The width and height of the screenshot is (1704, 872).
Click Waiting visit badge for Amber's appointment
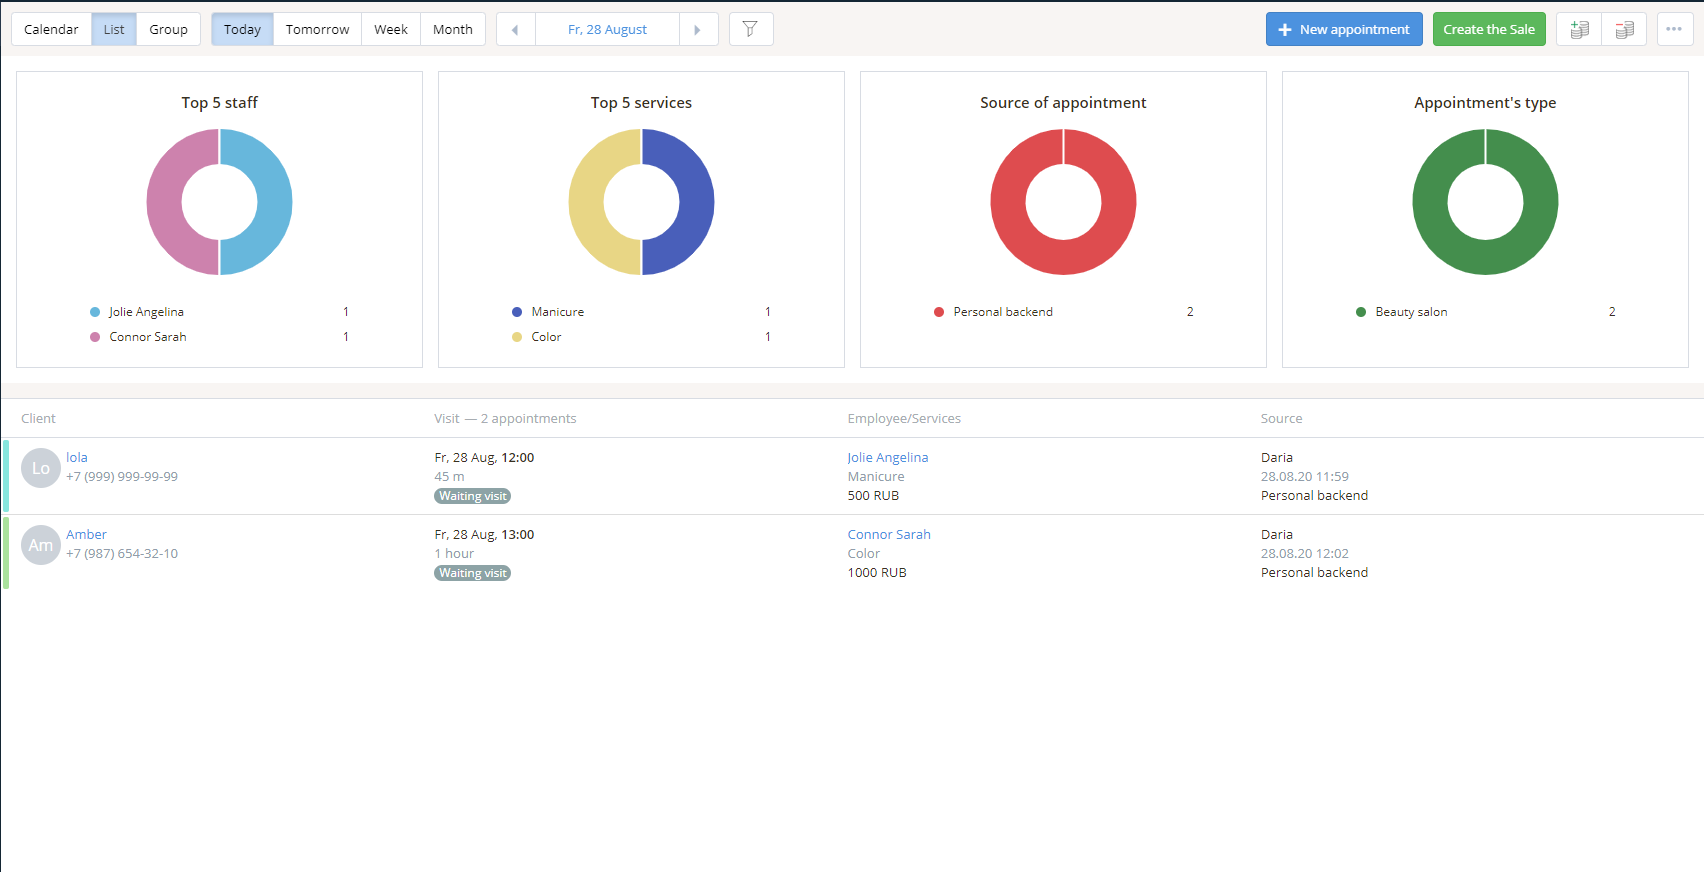pos(472,573)
